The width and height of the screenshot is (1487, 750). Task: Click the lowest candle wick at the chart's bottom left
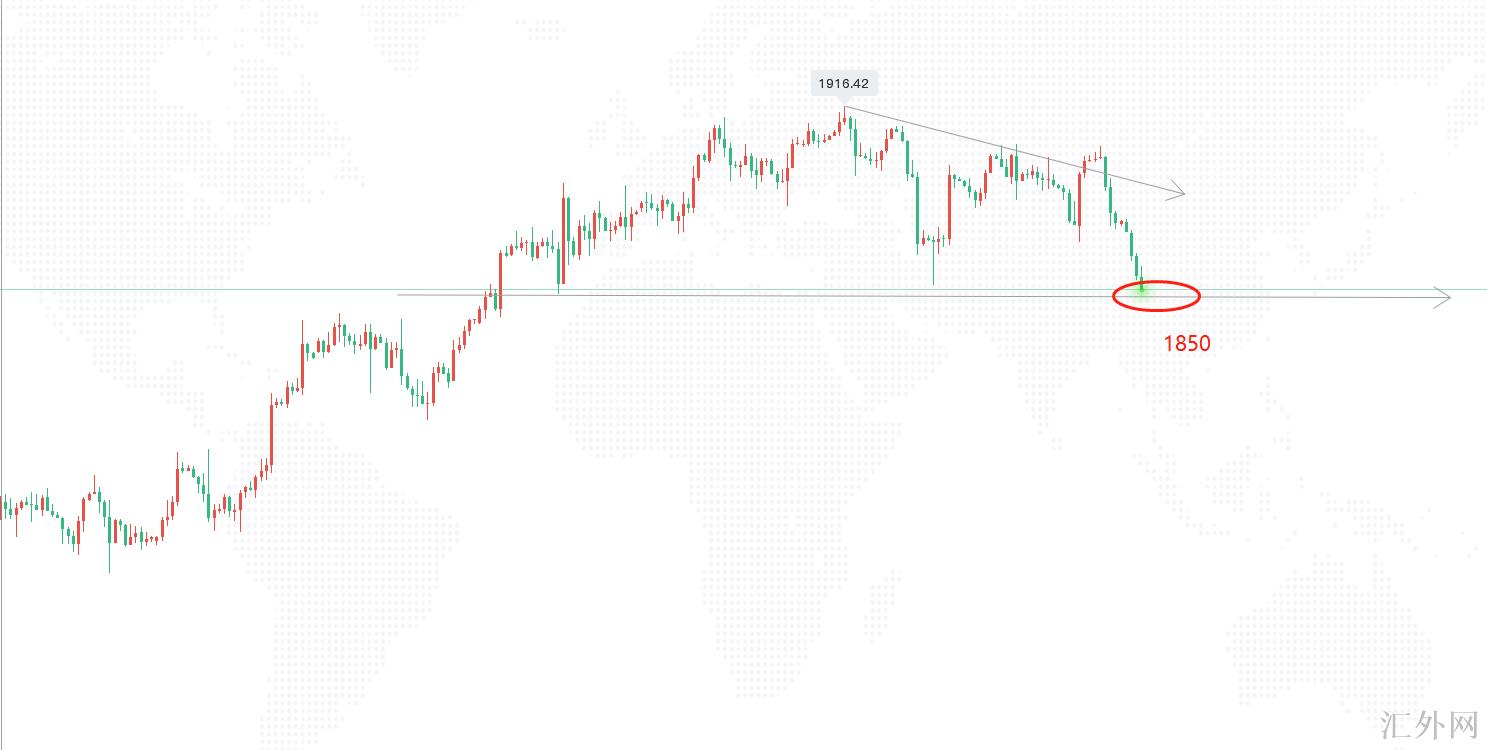109,560
